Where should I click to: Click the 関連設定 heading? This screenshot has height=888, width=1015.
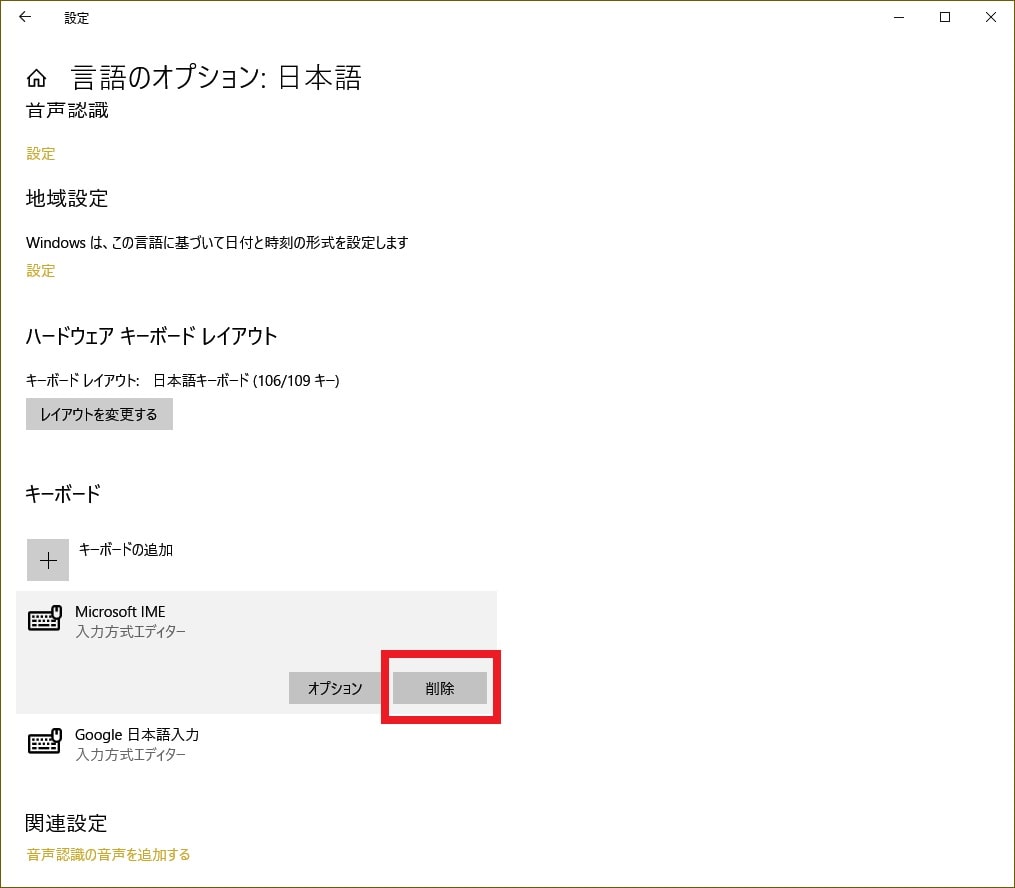(66, 823)
